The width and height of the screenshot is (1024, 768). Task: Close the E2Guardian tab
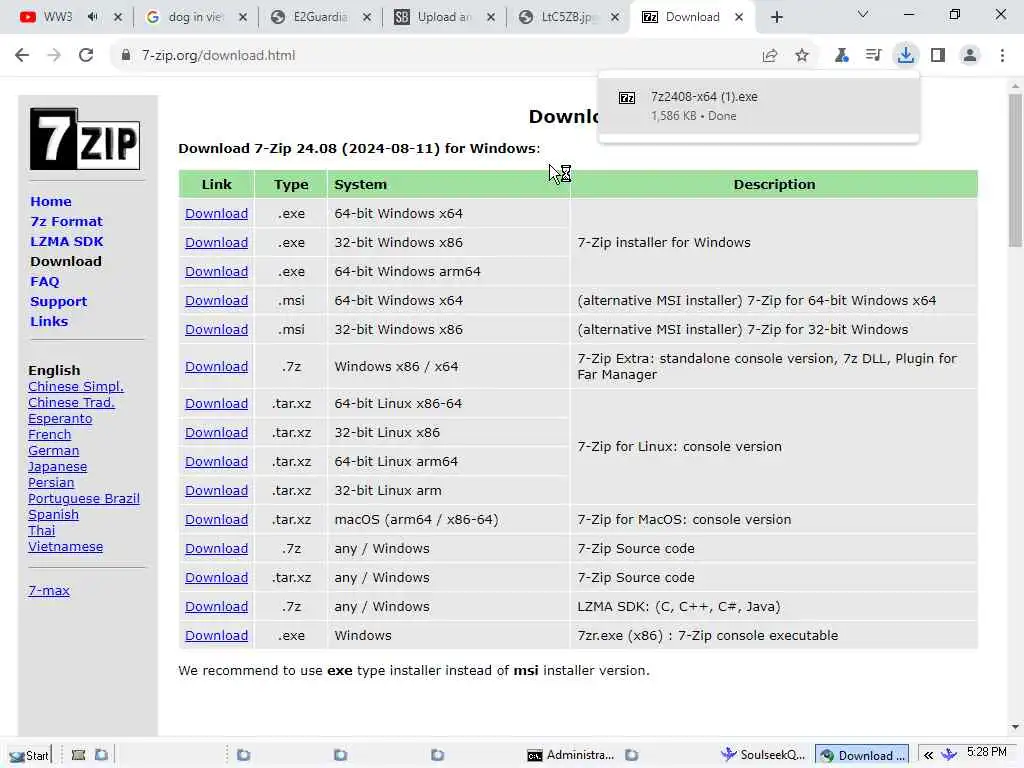[367, 17]
